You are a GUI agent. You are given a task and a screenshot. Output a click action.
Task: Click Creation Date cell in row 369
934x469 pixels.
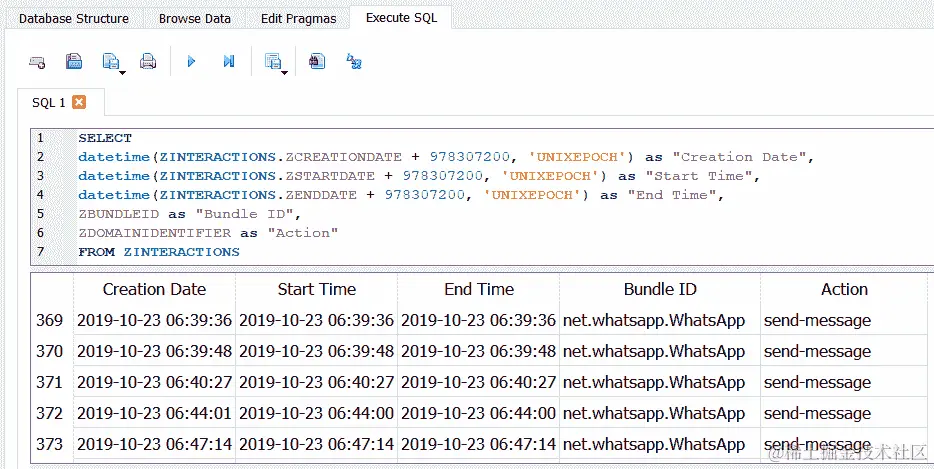[154, 321]
